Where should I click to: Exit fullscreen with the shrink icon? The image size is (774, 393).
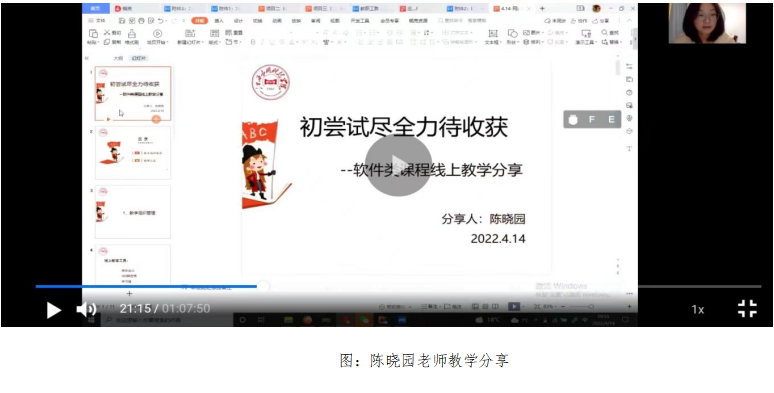[x=747, y=309]
